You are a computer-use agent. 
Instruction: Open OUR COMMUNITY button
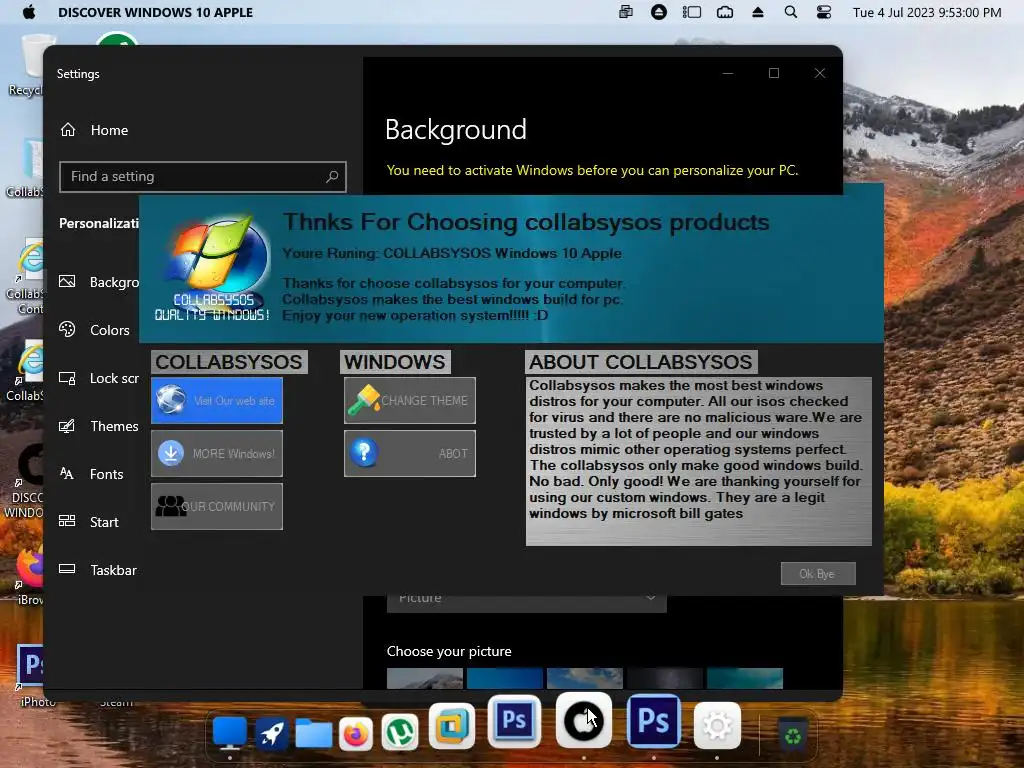[x=217, y=506]
